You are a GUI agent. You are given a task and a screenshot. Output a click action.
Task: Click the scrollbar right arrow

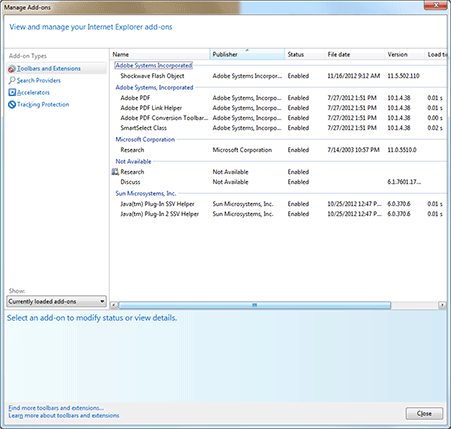(x=442, y=305)
